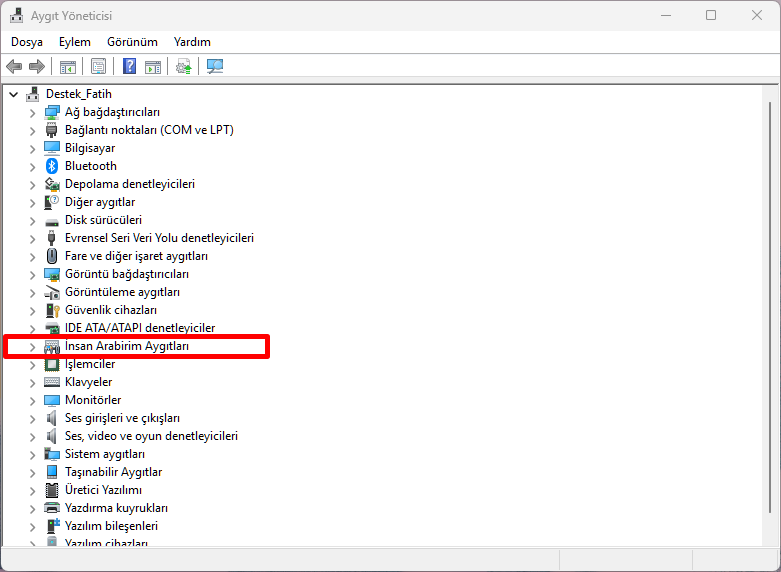Click the camera icon for Görüntüleme aygıtları

(52, 292)
